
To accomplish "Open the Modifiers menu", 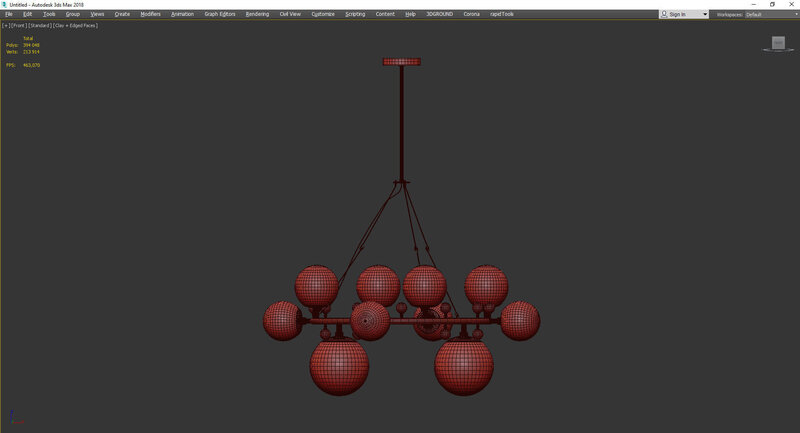I will click(x=150, y=14).
